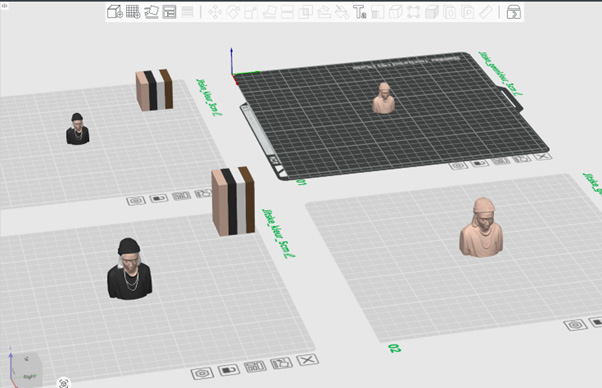Screen dimensions: 602x388
Task: Remove the front-left plate with X icon
Action: (308, 360)
